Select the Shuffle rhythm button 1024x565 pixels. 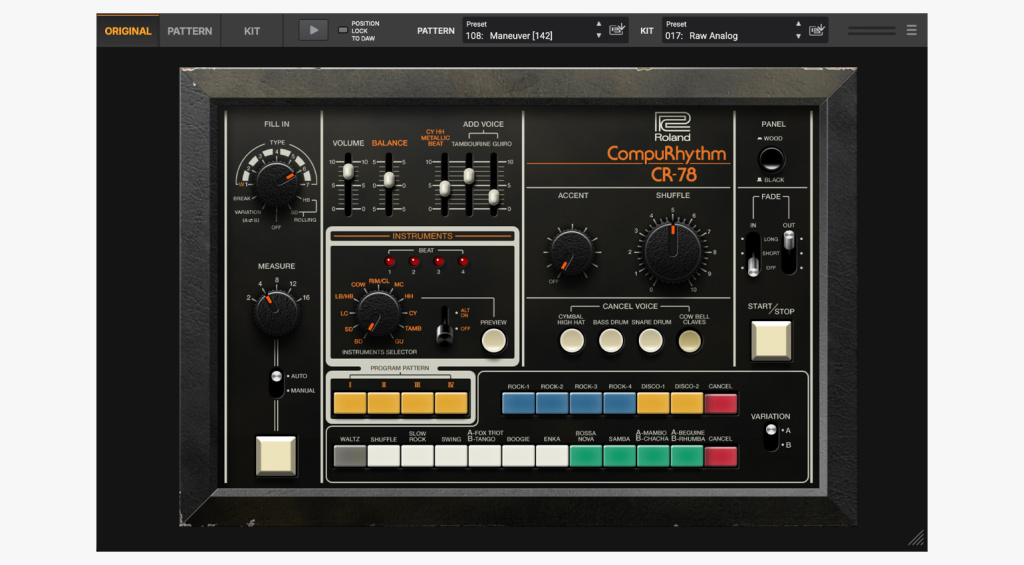click(384, 455)
